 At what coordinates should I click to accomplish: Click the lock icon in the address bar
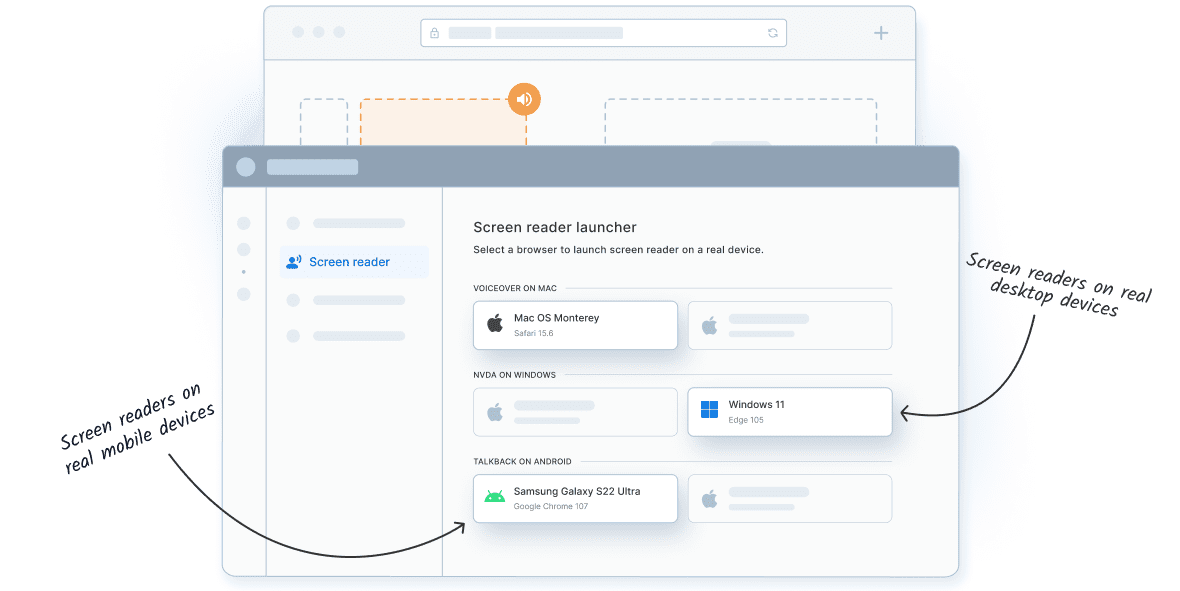434,32
